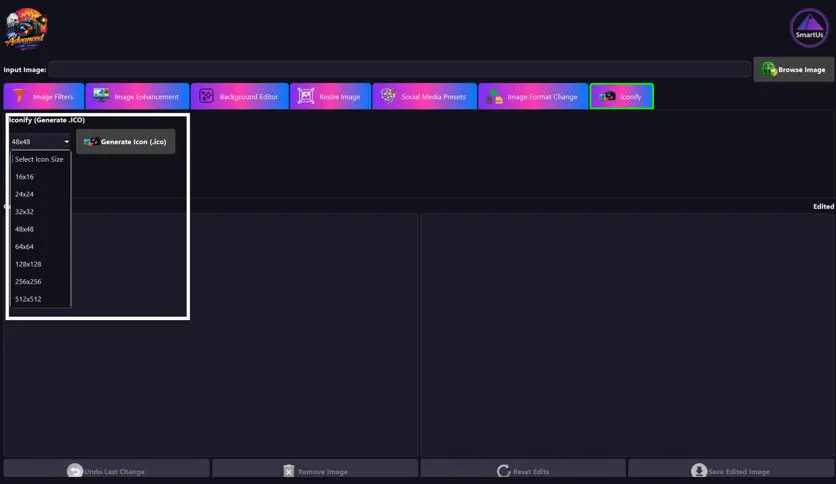
Task: Click the circular reset arrow icon
Action: (x=503, y=471)
